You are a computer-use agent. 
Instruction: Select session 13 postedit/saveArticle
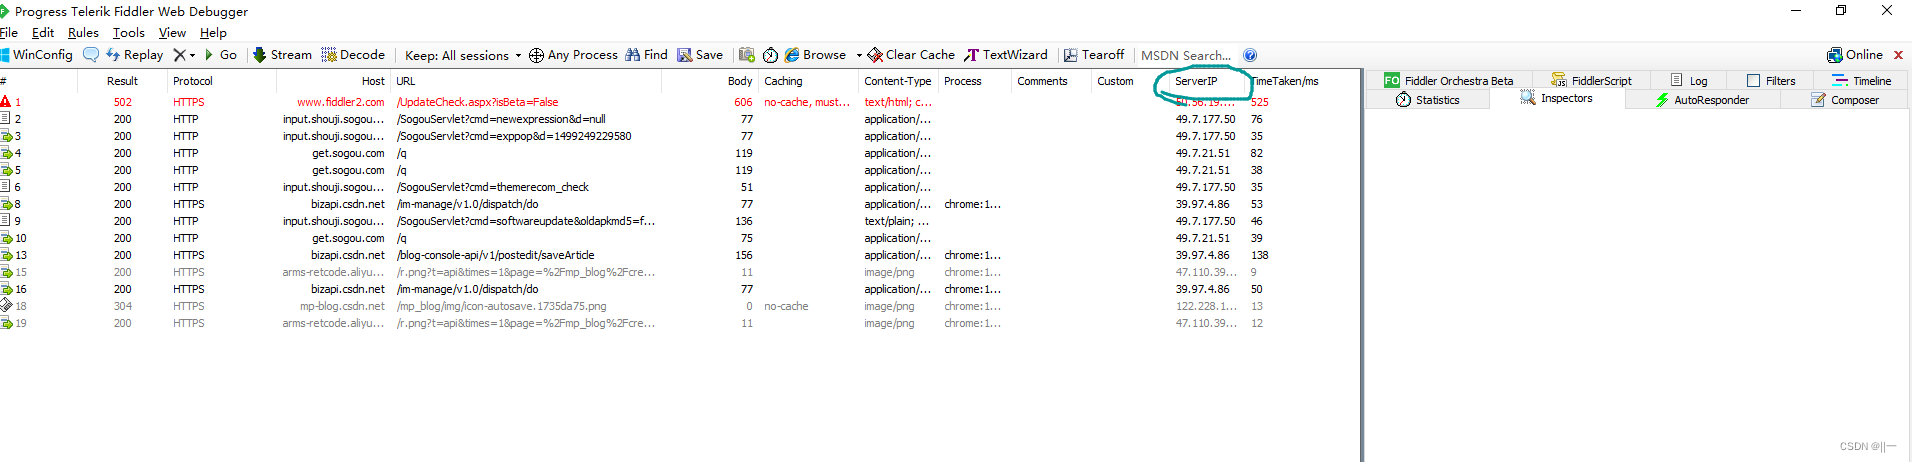click(x=679, y=255)
